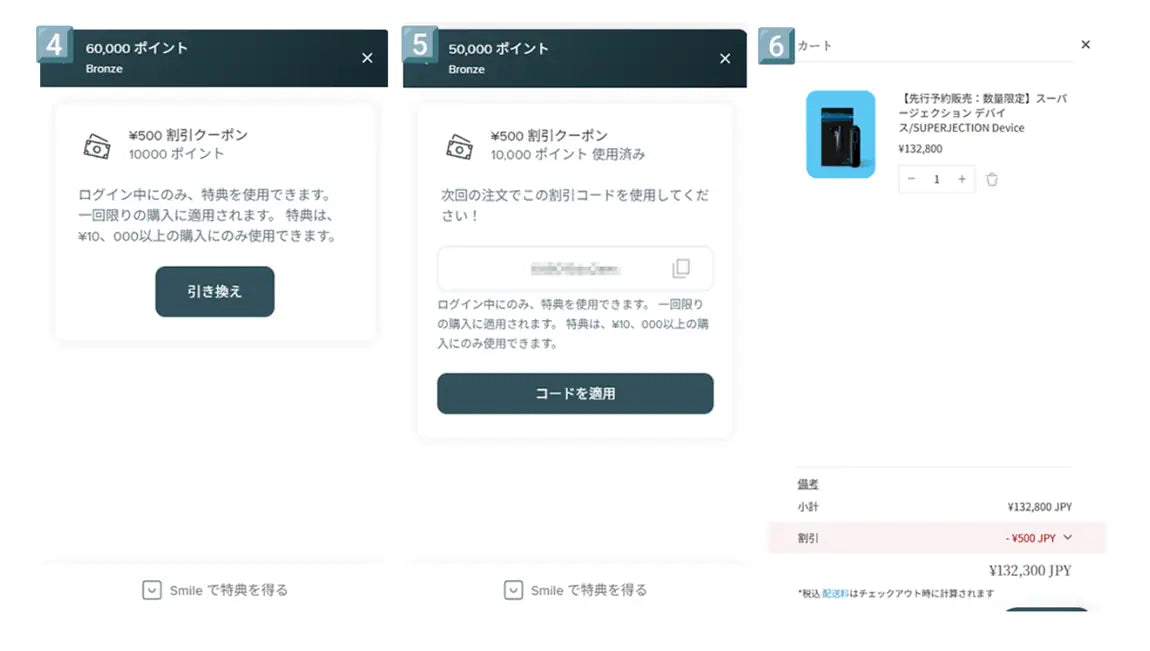Screen dimensions: 1150x651
Task: Increase cart quantity with plus button
Action: tap(962, 179)
